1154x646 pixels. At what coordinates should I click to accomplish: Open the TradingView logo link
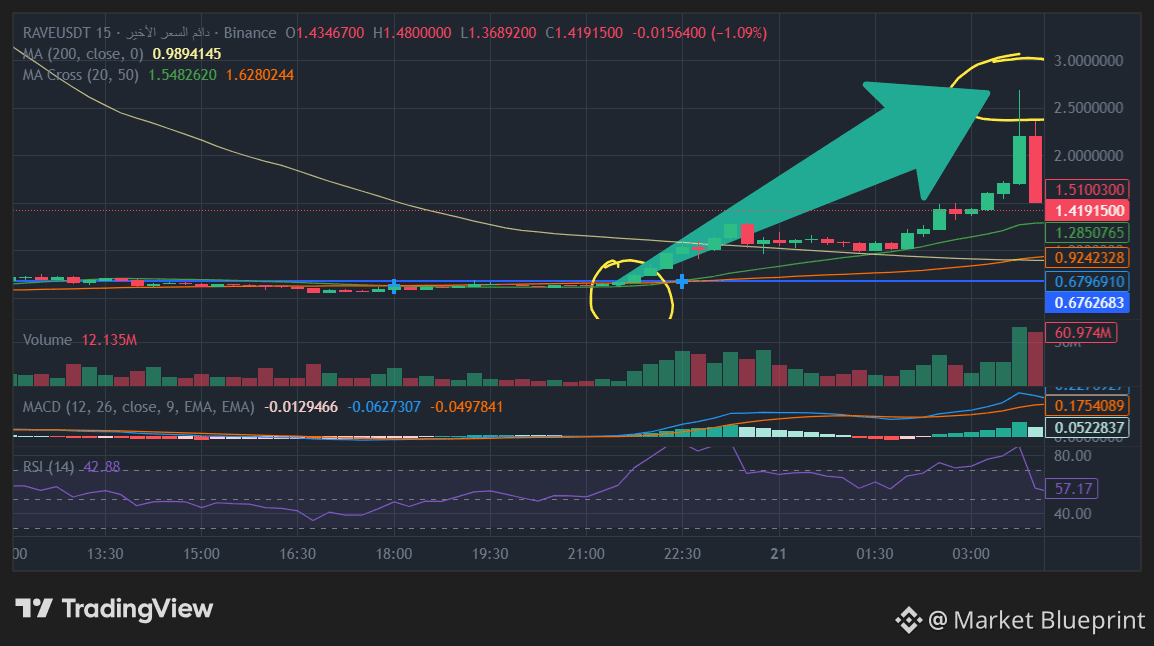(115, 608)
